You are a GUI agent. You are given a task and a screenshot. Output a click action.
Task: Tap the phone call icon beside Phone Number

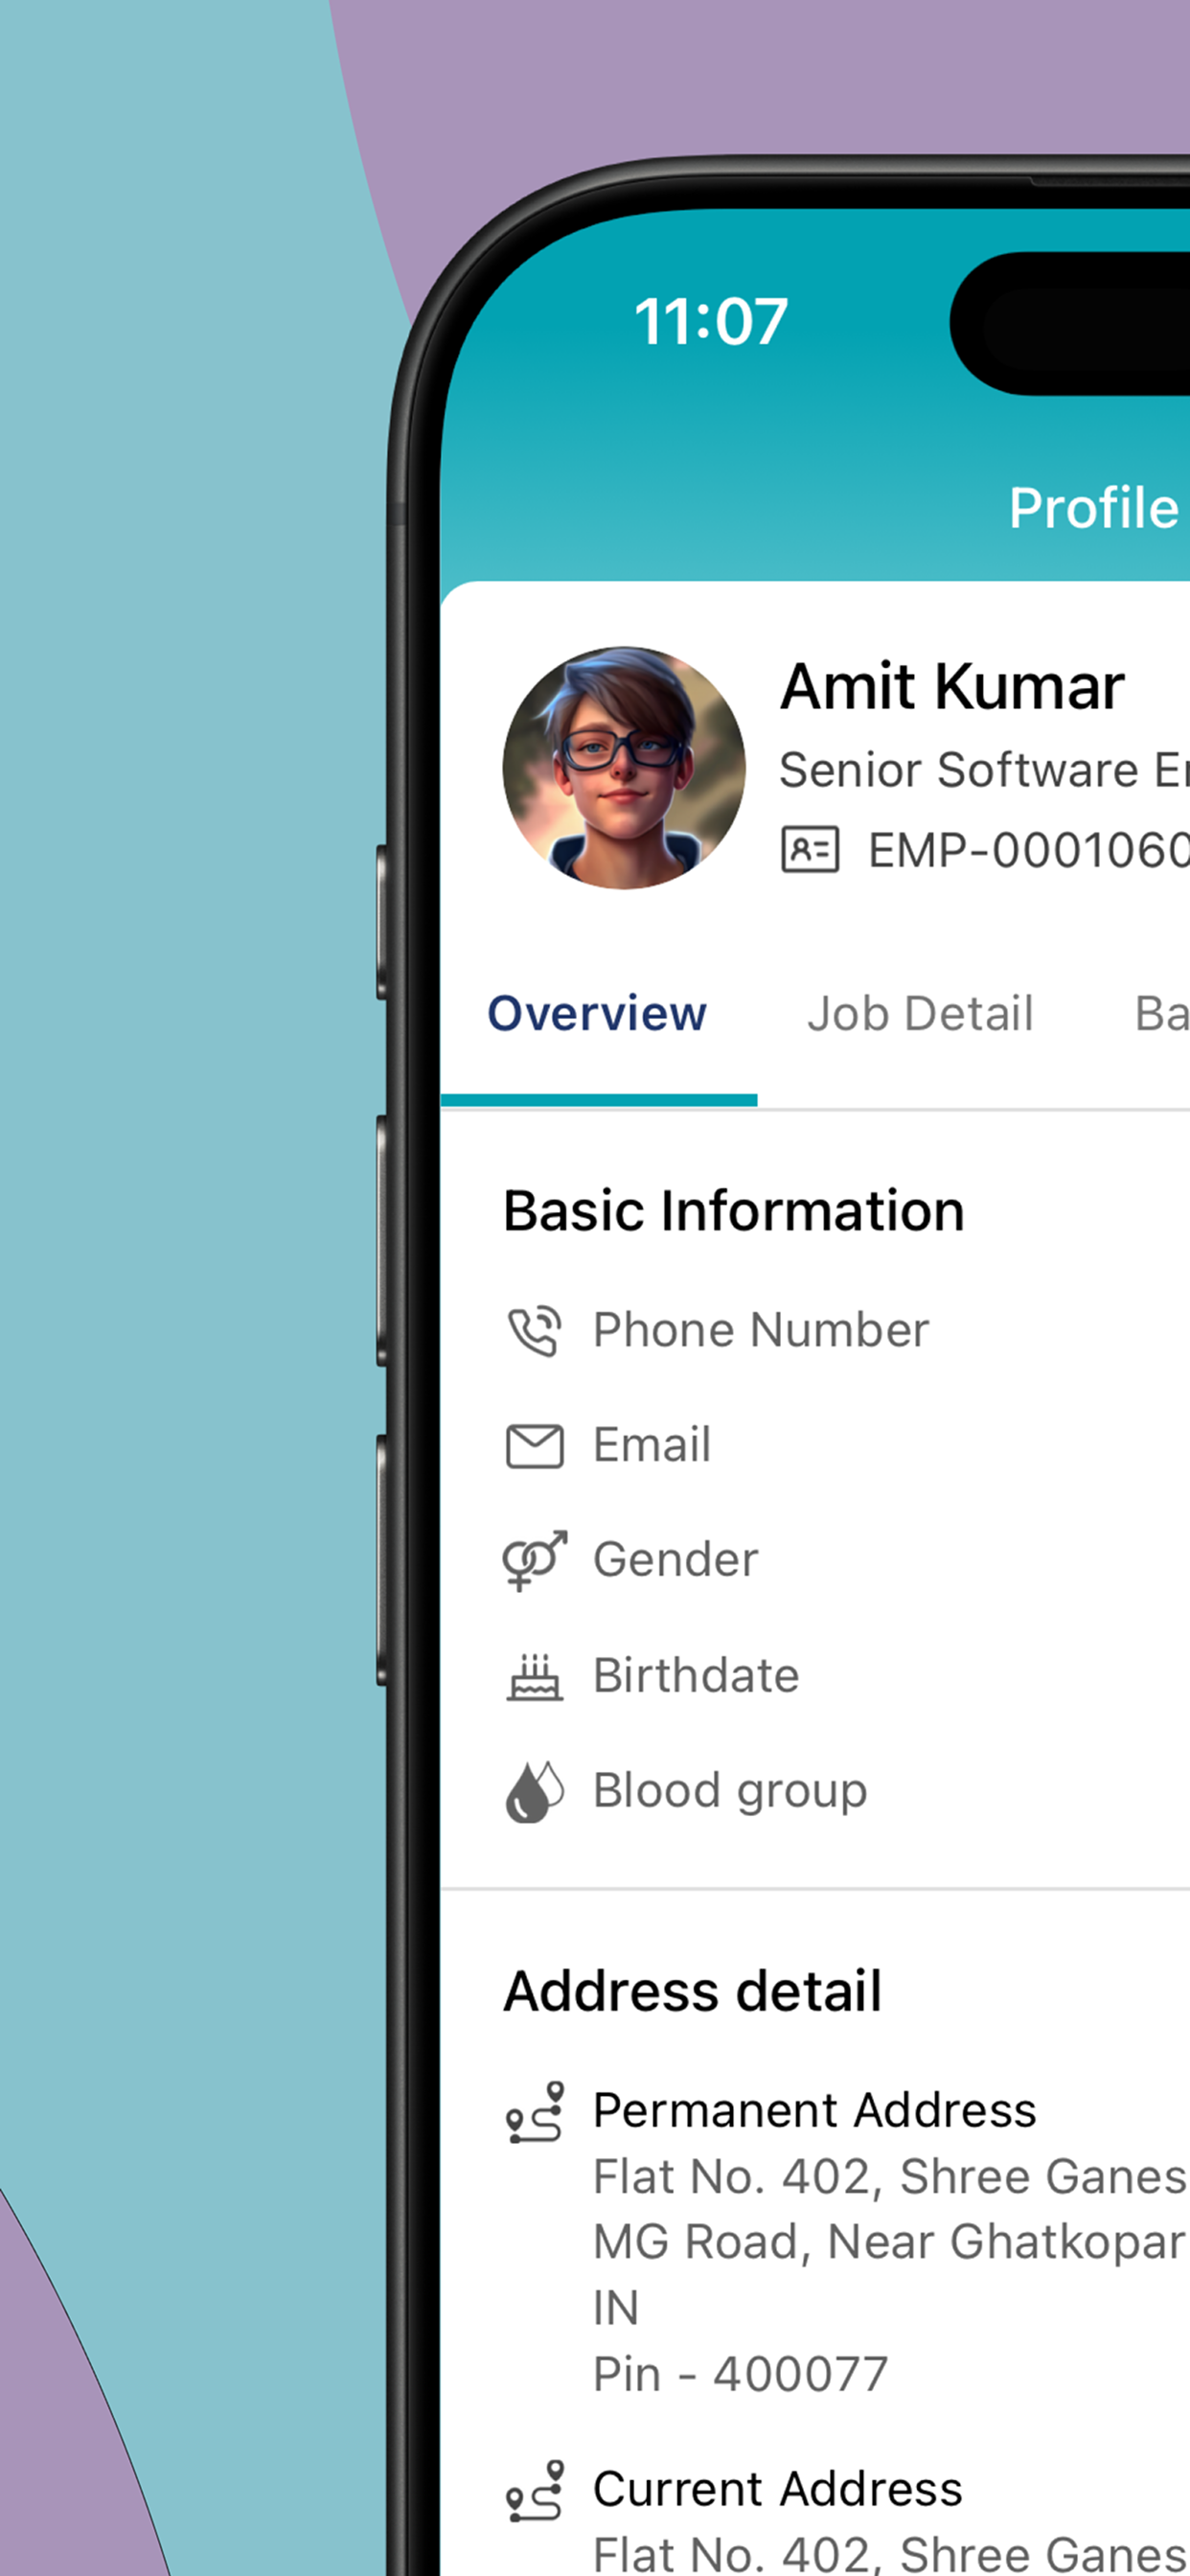[x=535, y=1331]
